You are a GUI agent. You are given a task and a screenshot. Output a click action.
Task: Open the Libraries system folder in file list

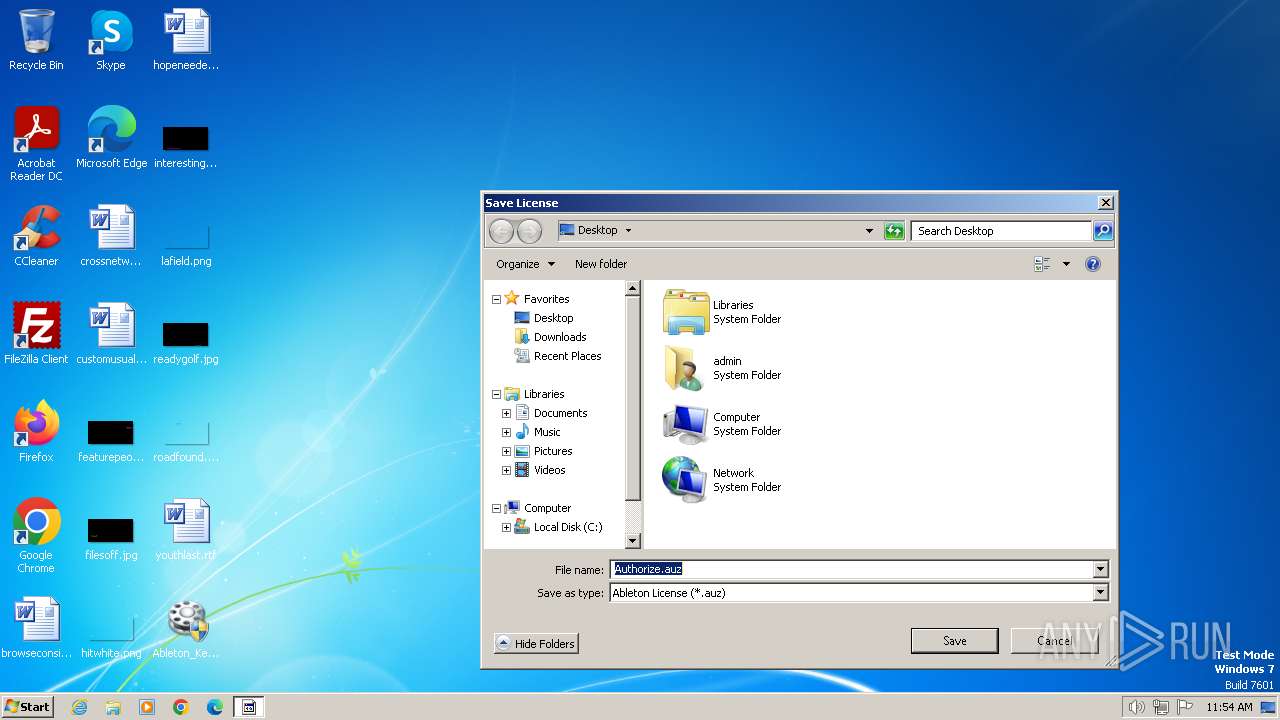[x=723, y=312]
